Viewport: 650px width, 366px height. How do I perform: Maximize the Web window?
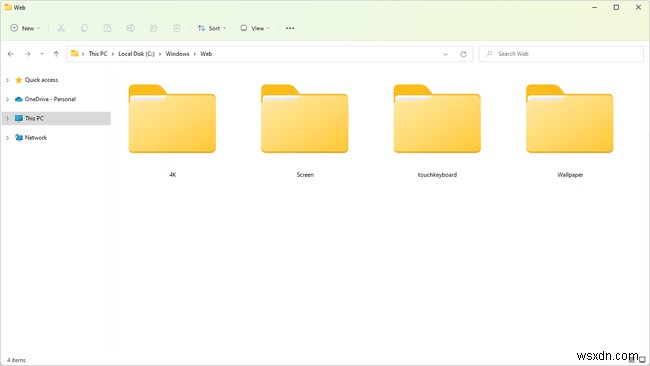tap(616, 7)
